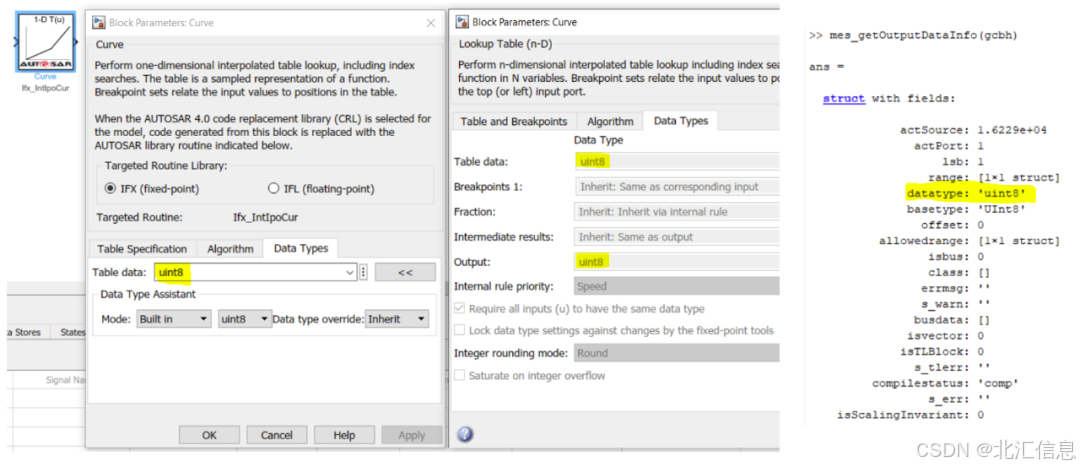Toggle Saturate on integer overflow checkbox
Viewport: 1080px width, 467px height.
[x=459, y=376]
